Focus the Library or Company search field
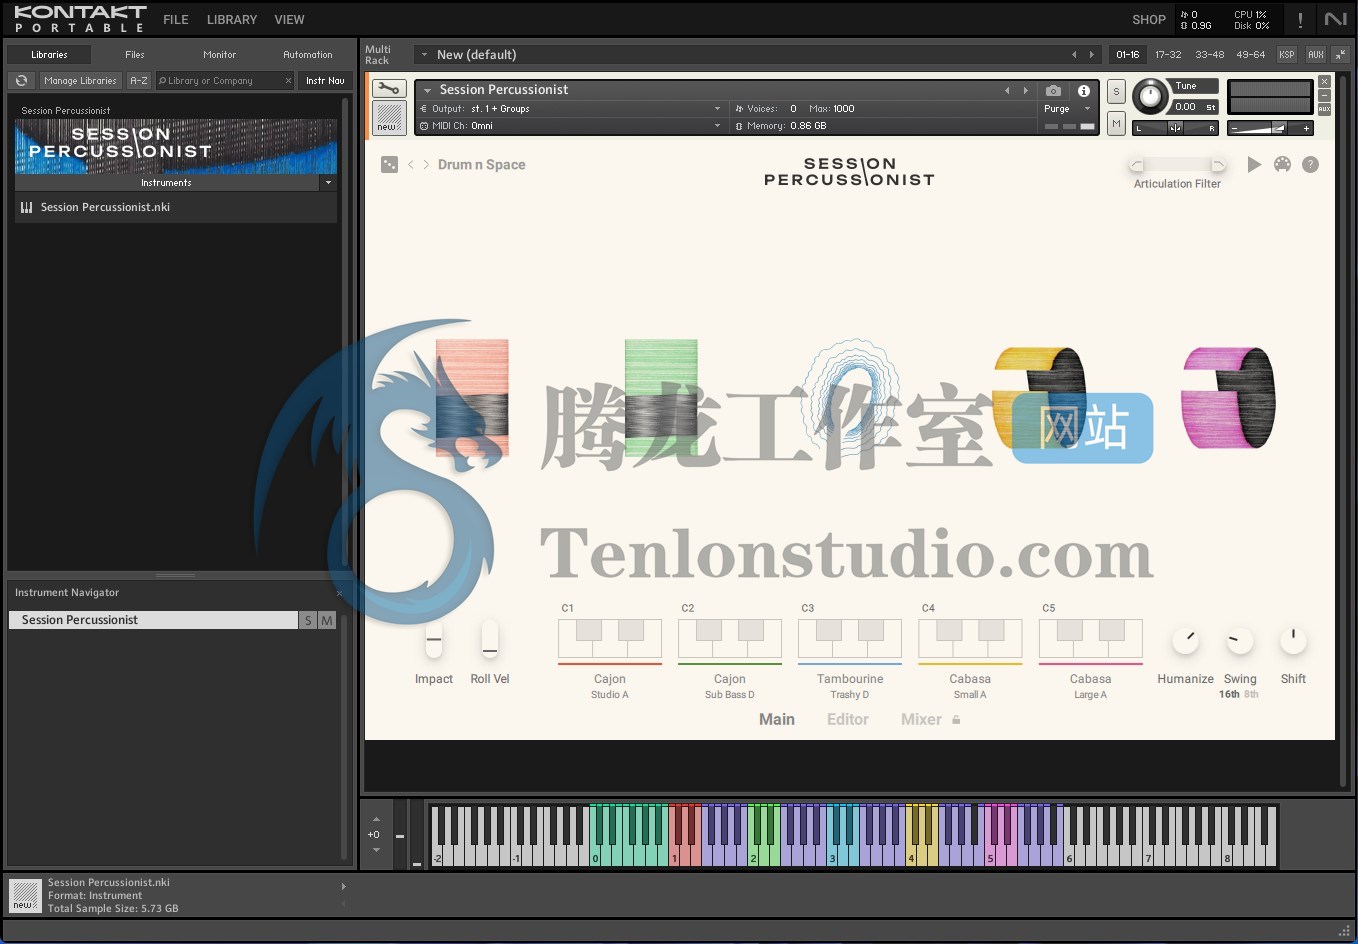The width and height of the screenshot is (1358, 944). (x=225, y=80)
